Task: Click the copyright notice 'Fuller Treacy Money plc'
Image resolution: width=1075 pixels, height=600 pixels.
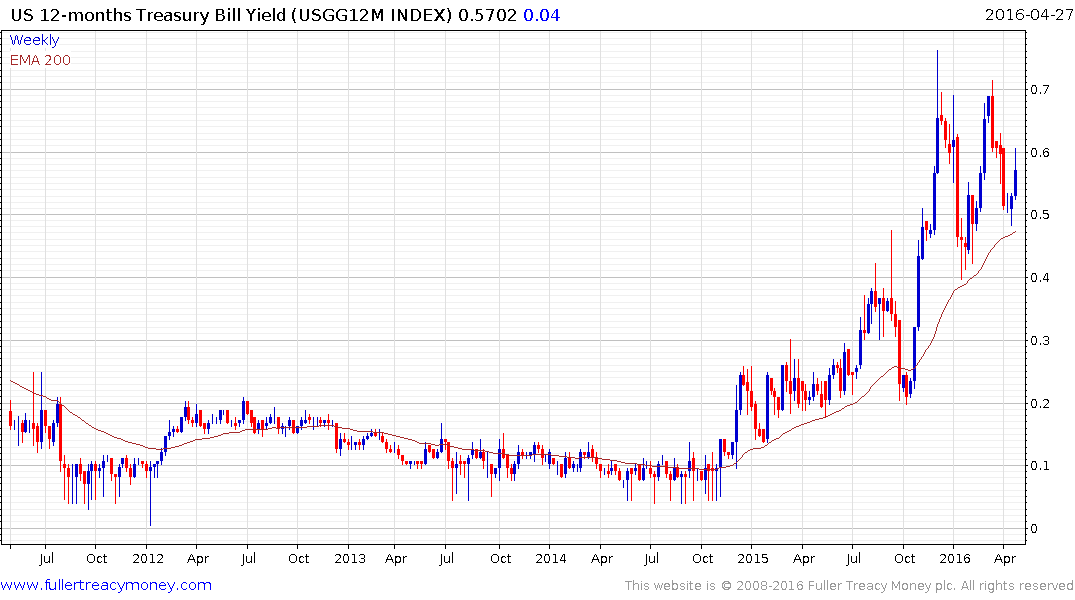Action: point(882,586)
